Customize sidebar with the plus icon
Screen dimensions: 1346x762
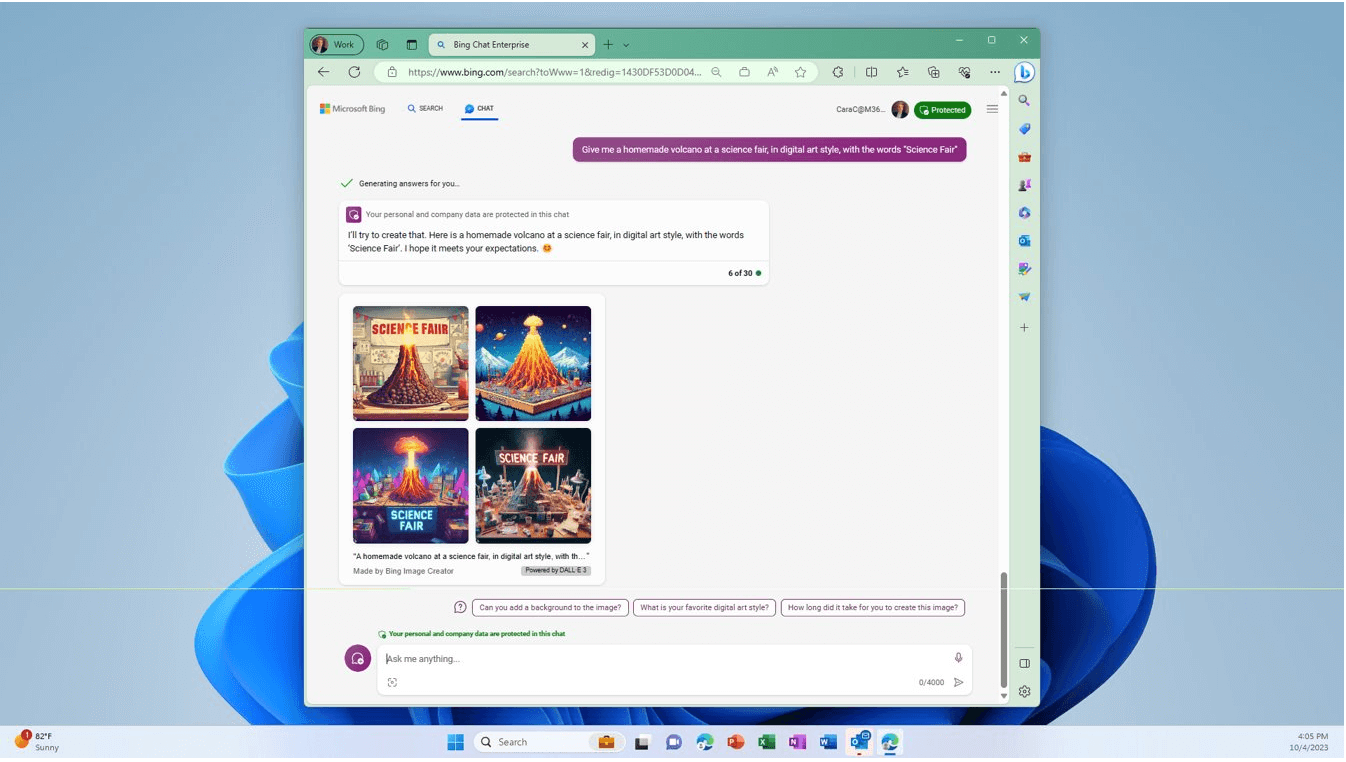(1024, 328)
